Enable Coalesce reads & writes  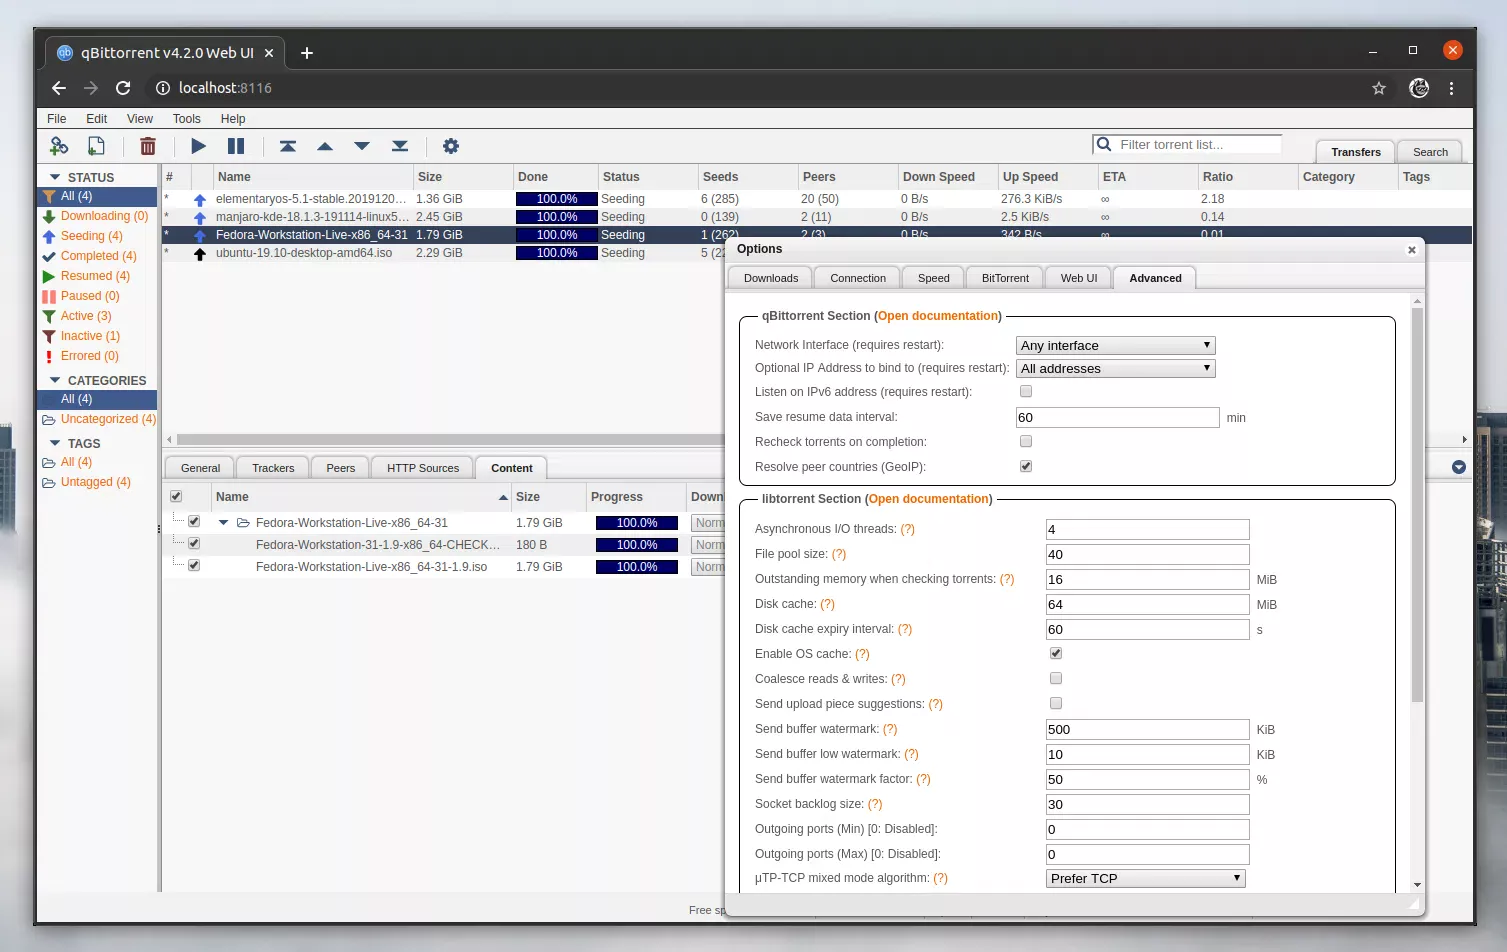coord(1055,678)
